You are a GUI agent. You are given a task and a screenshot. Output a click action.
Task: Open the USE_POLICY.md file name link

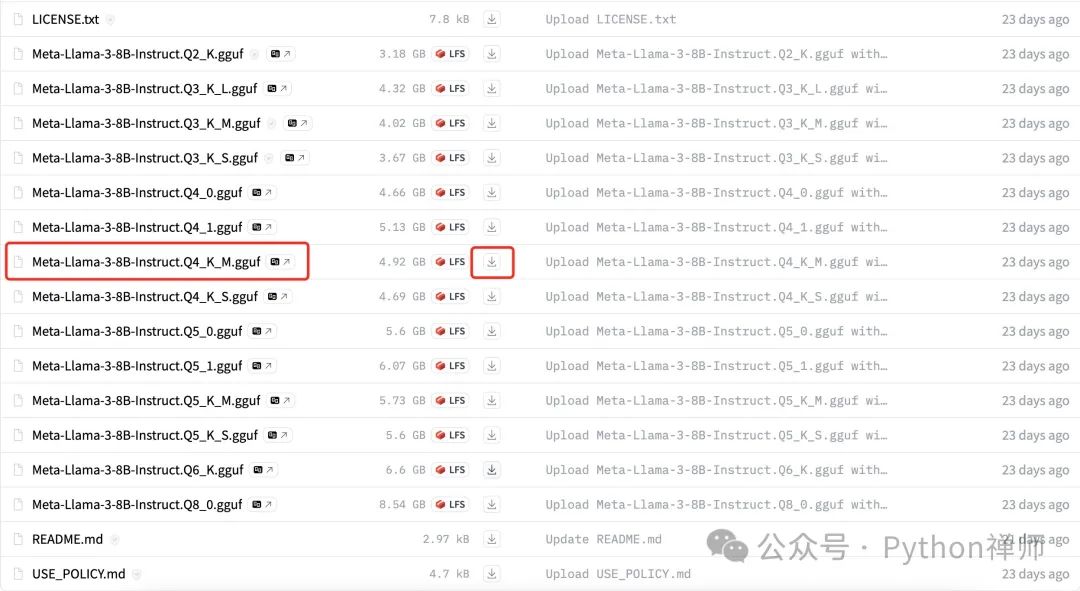[79, 574]
